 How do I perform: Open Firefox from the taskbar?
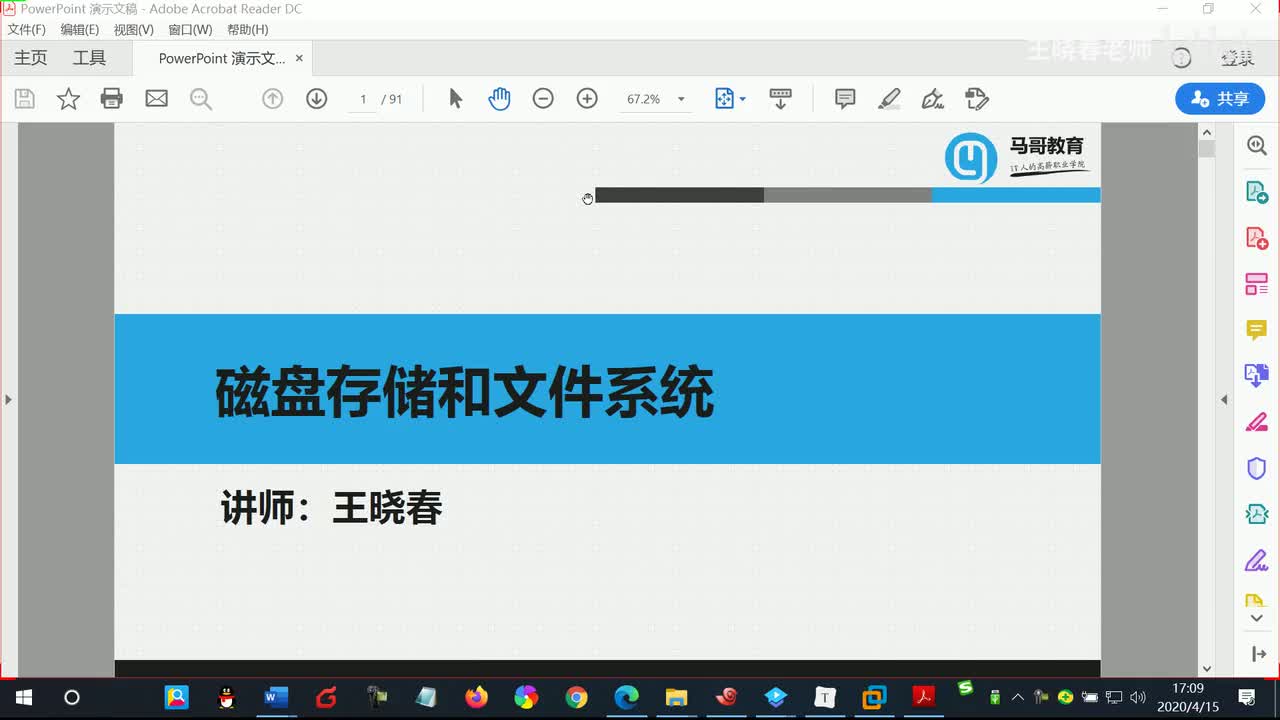point(476,697)
